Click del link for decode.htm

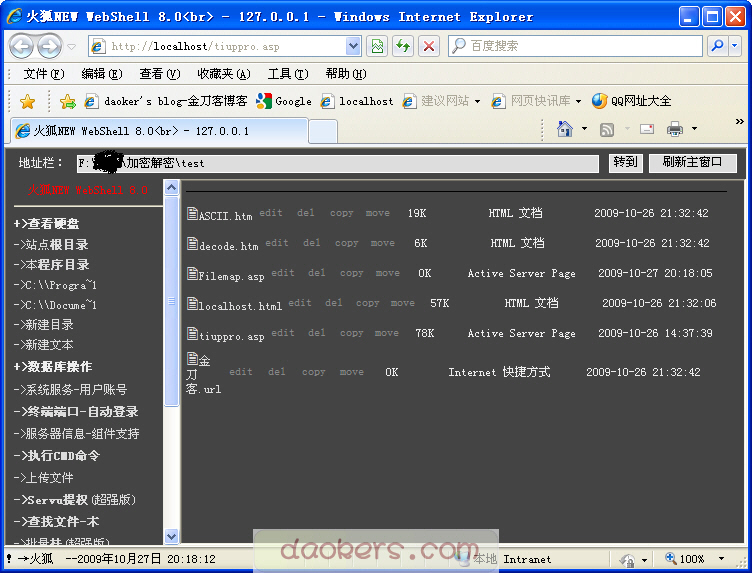(x=312, y=243)
